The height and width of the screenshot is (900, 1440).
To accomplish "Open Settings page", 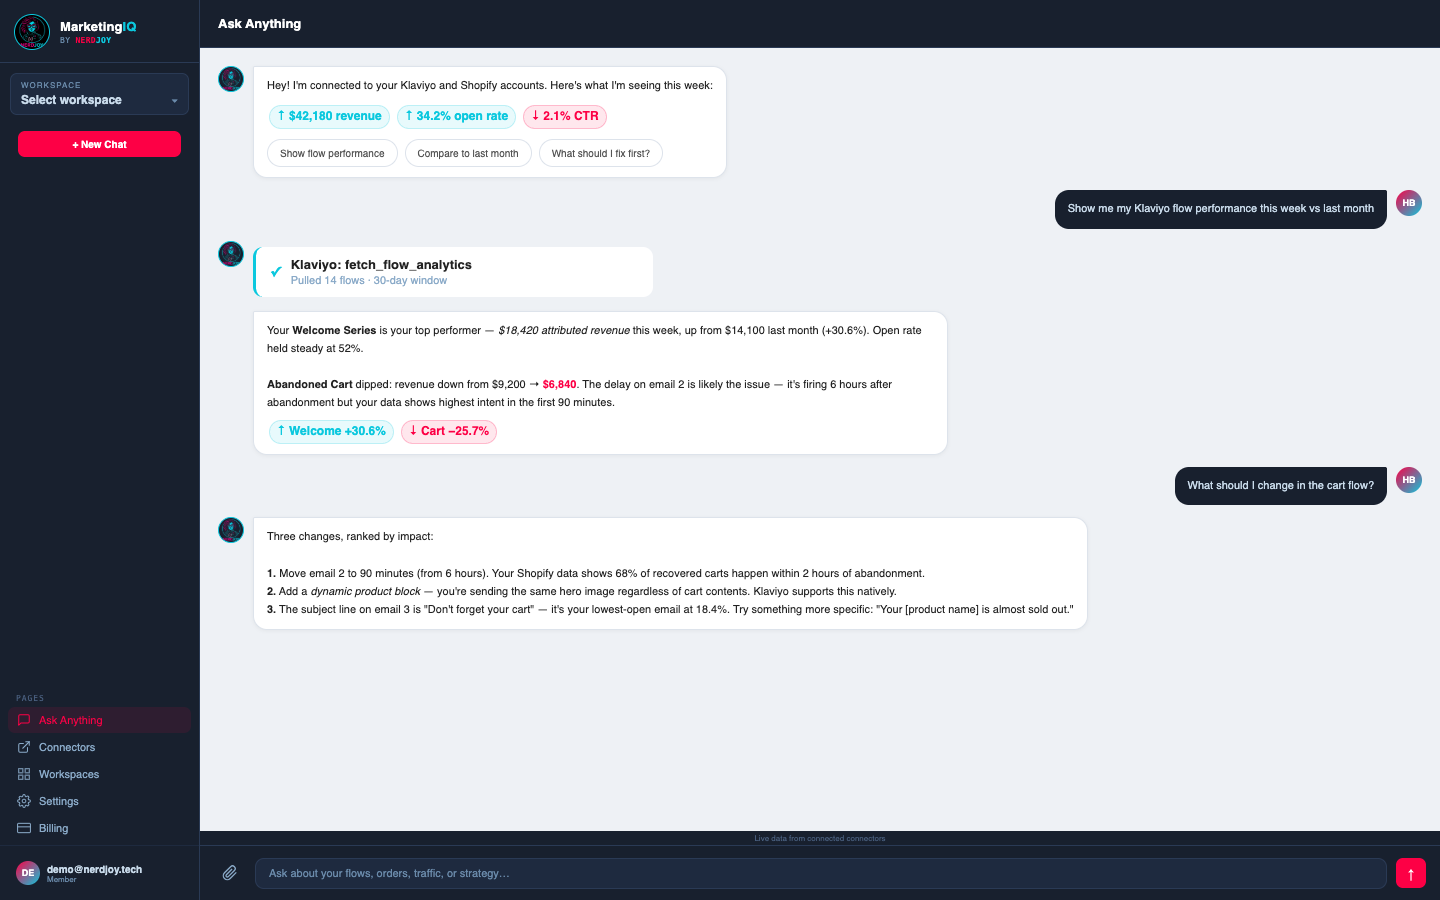I will click(99, 801).
